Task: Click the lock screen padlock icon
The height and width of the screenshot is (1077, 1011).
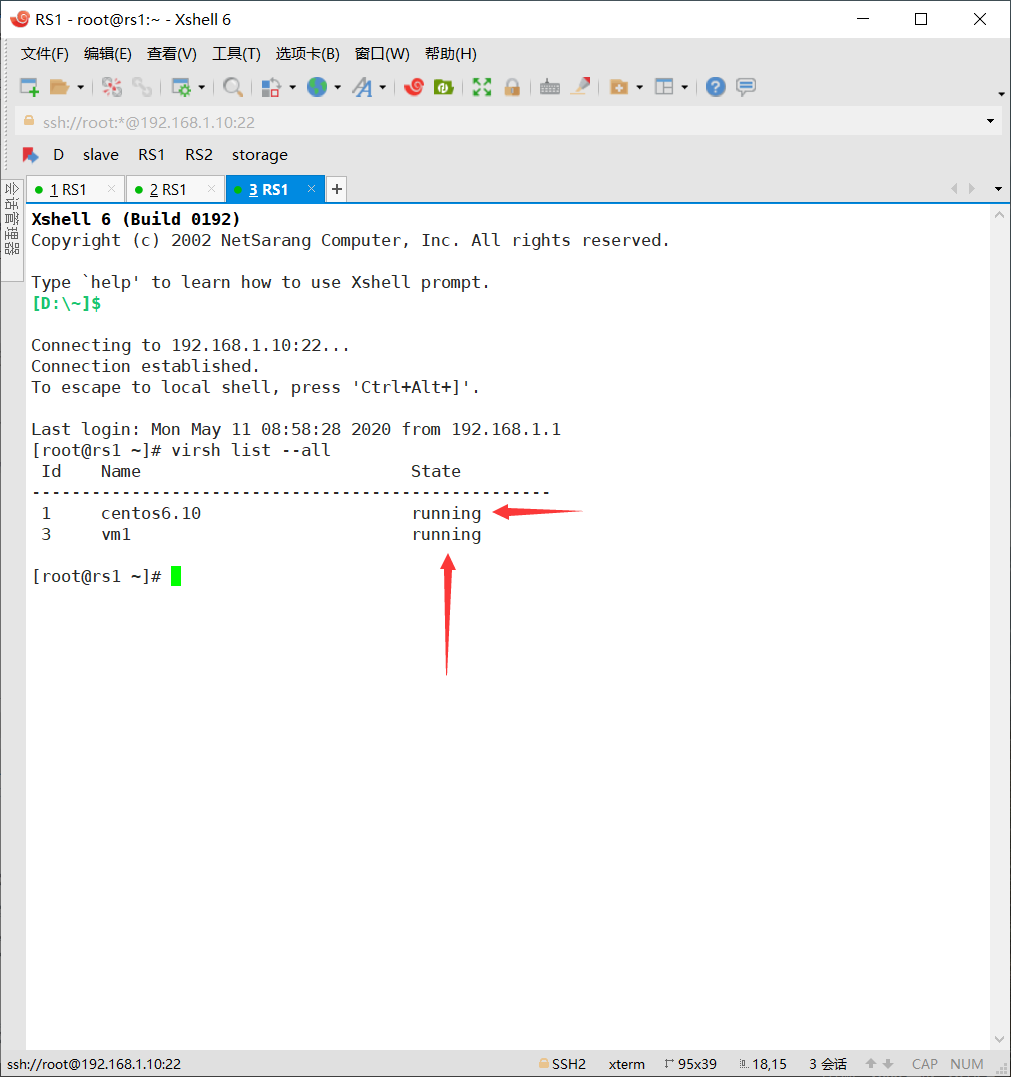Action: pos(512,87)
